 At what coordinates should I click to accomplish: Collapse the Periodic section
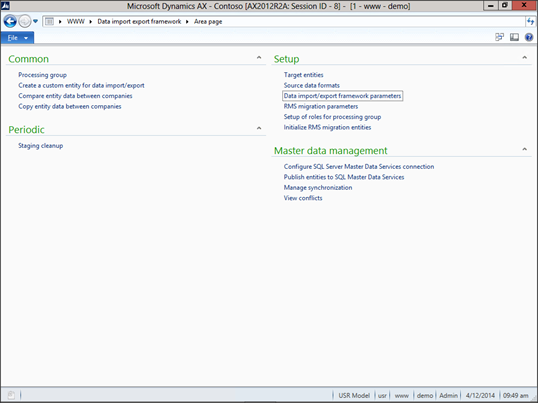click(259, 128)
